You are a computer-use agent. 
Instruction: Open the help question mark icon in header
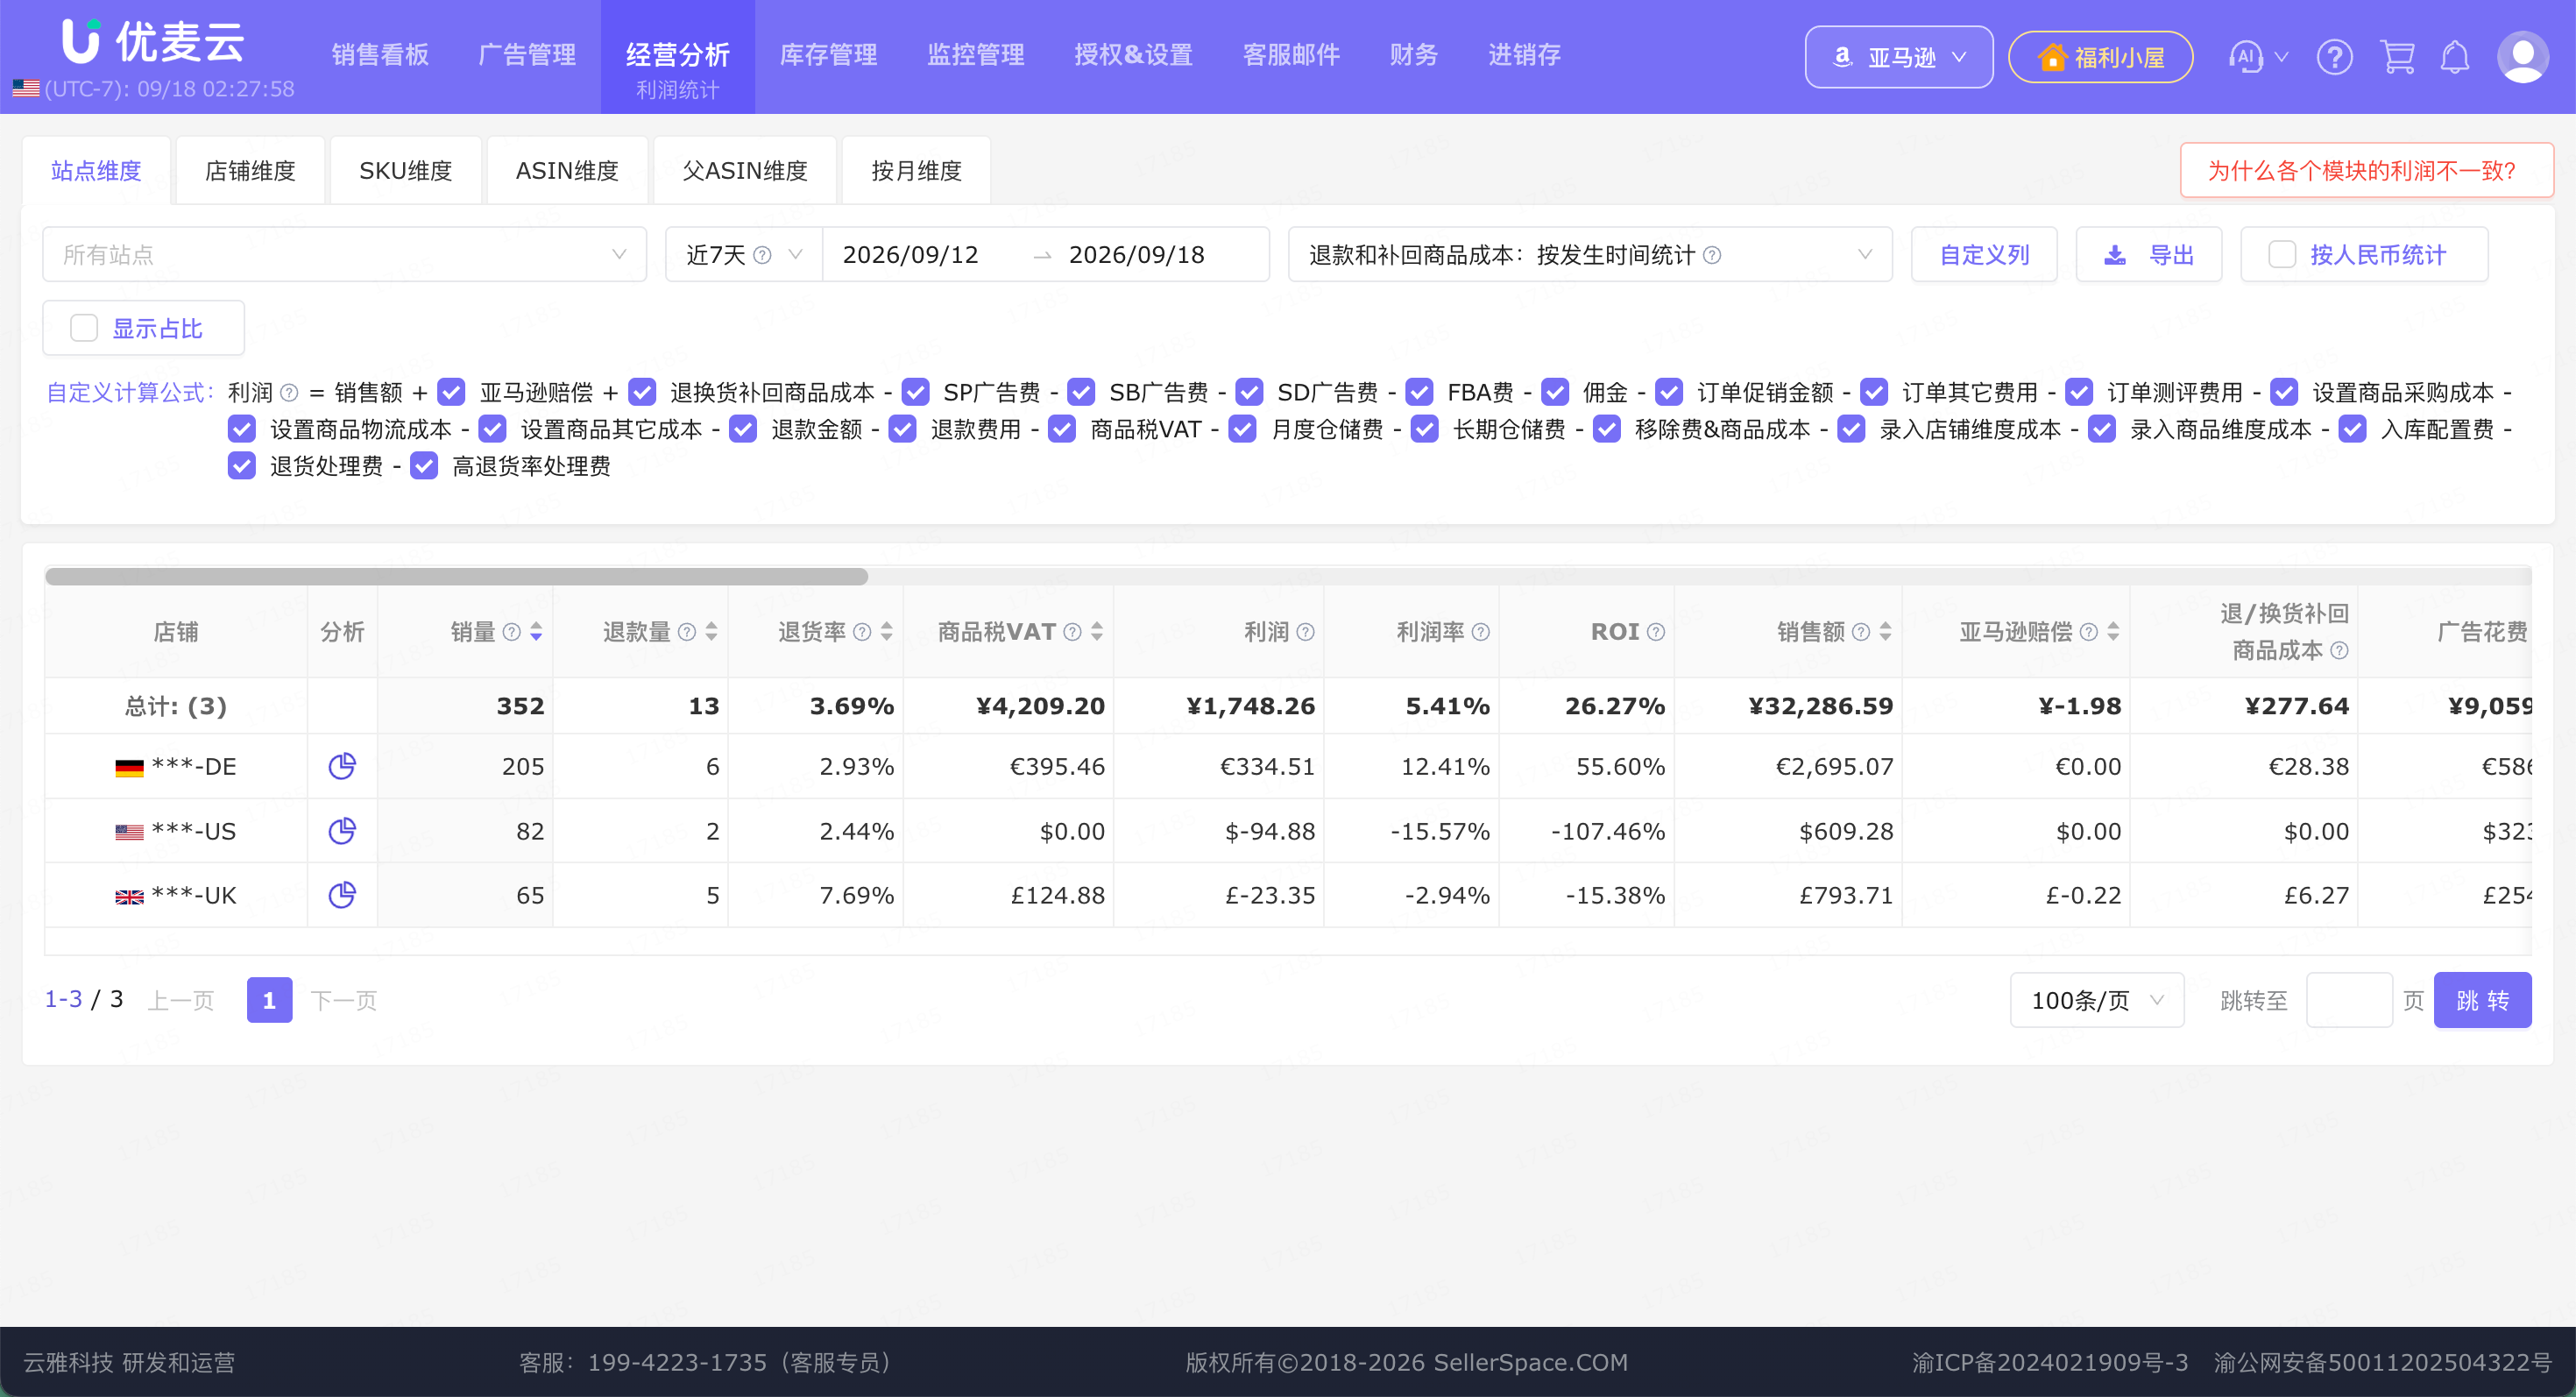pos(2335,57)
